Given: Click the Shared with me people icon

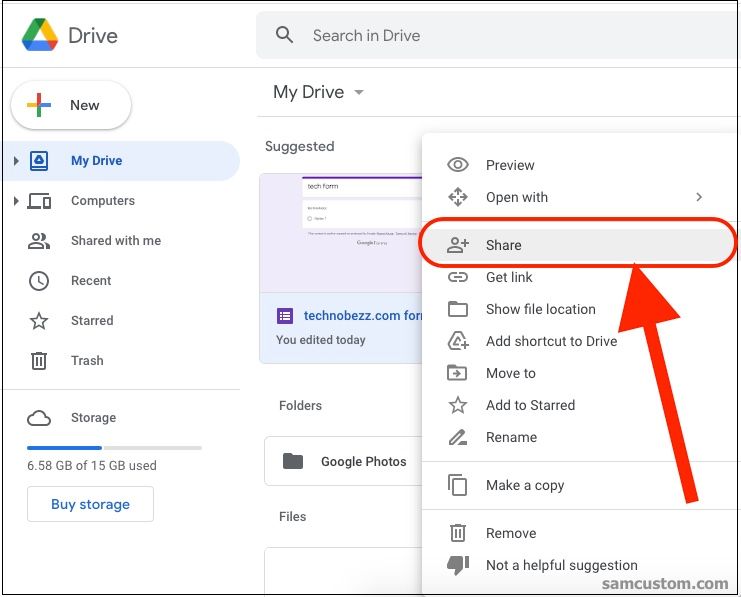Looking at the screenshot, I should 39,241.
